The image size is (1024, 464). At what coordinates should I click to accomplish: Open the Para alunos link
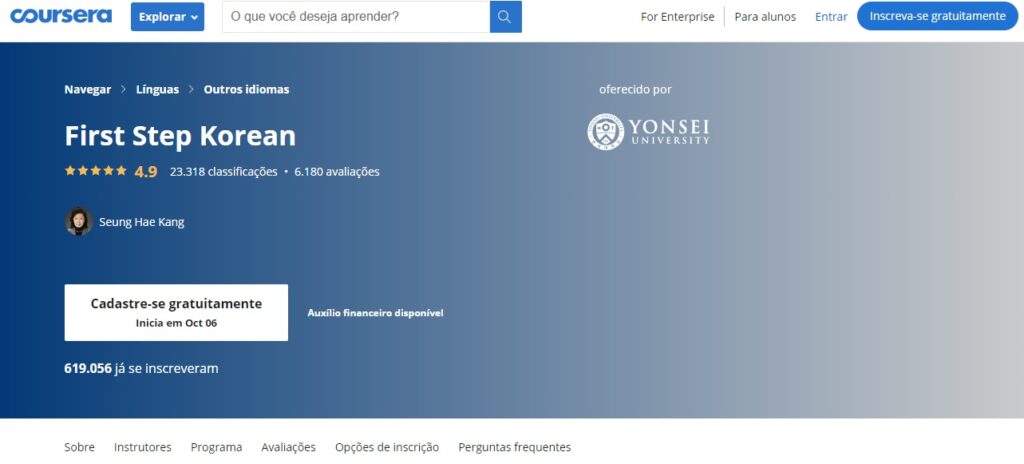765,17
